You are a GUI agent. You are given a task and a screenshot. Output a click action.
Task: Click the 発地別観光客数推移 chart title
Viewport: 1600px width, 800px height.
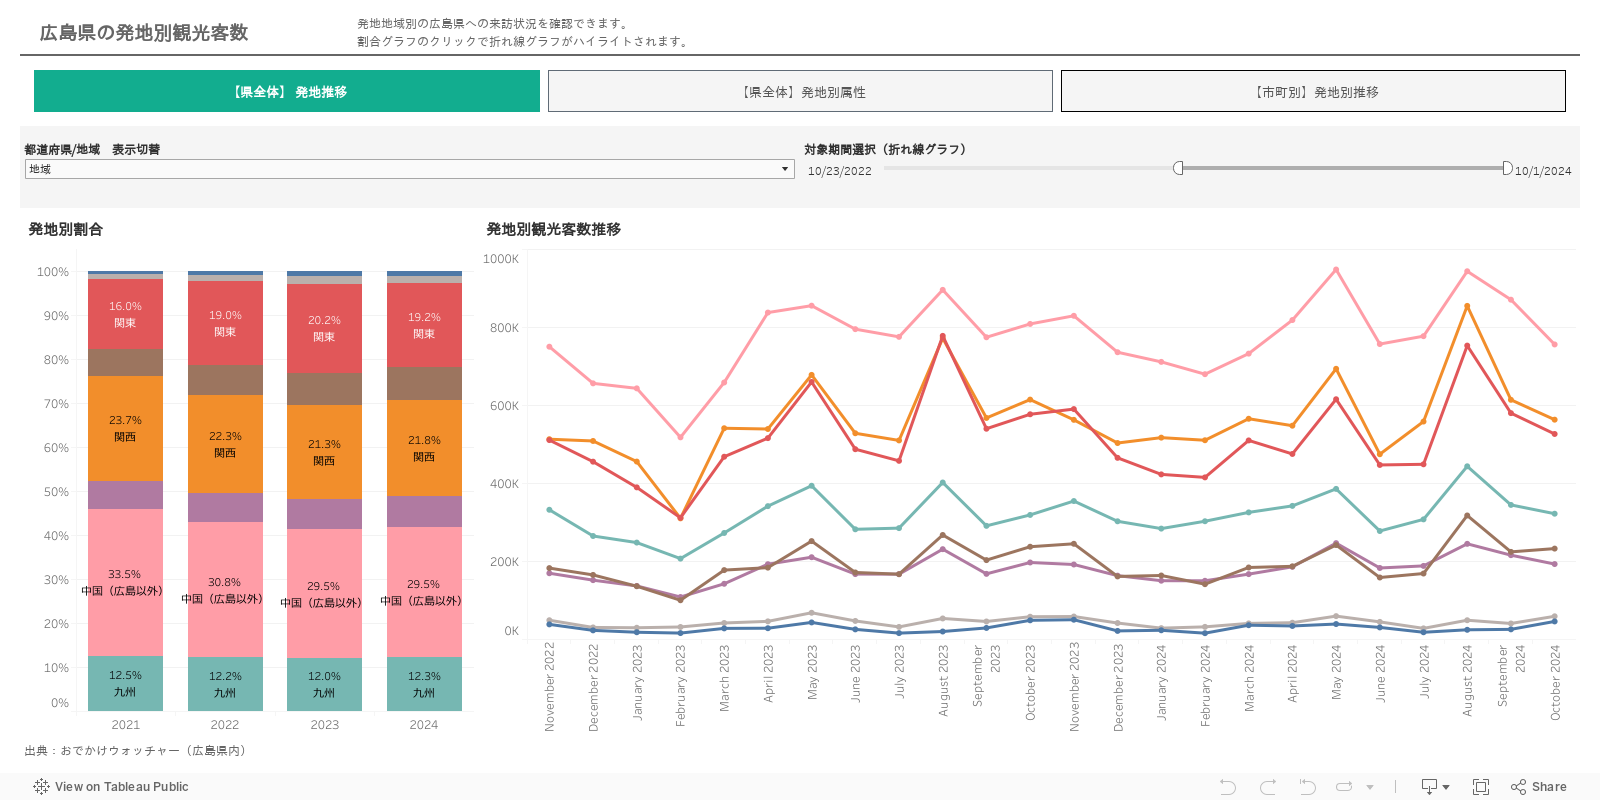554,229
